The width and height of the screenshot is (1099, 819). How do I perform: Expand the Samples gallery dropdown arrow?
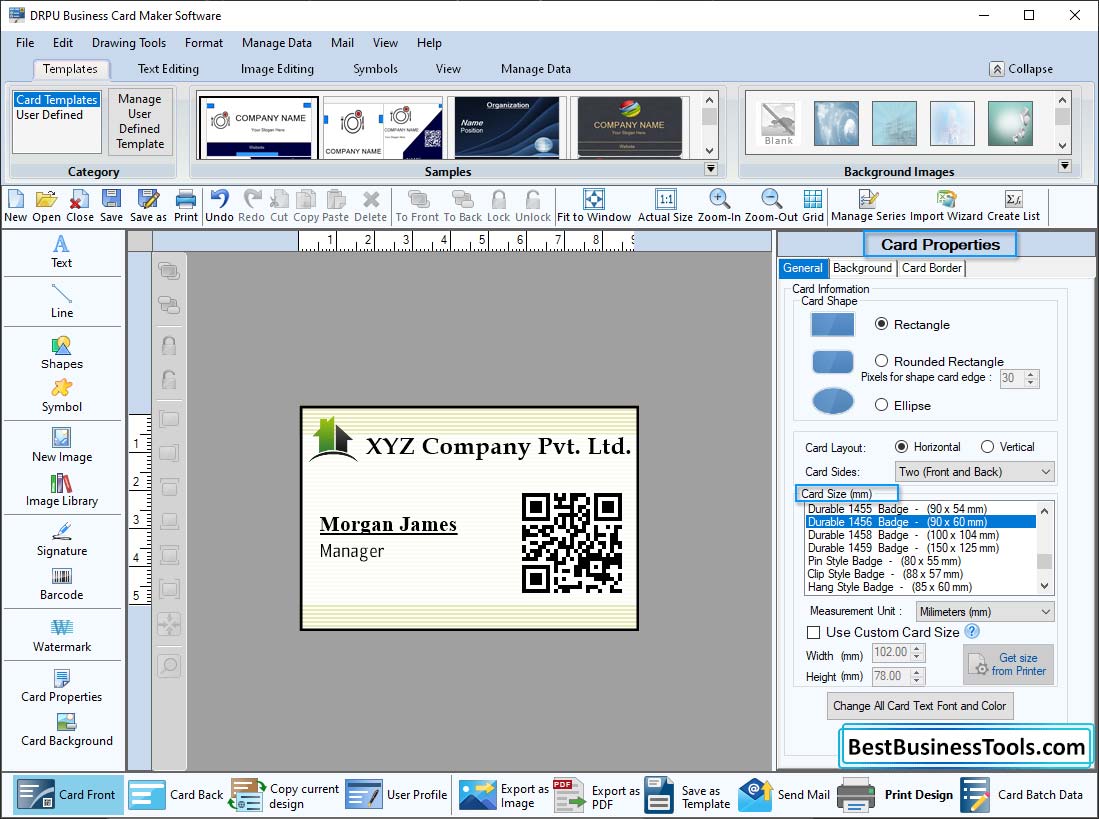[x=711, y=169]
